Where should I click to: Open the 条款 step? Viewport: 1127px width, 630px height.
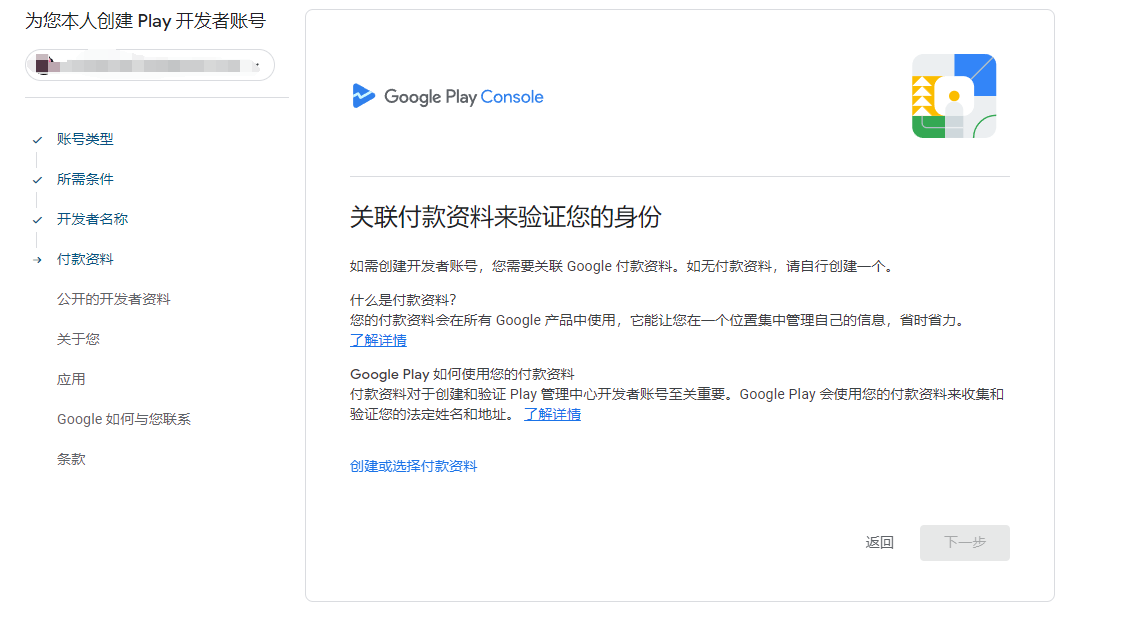click(71, 460)
